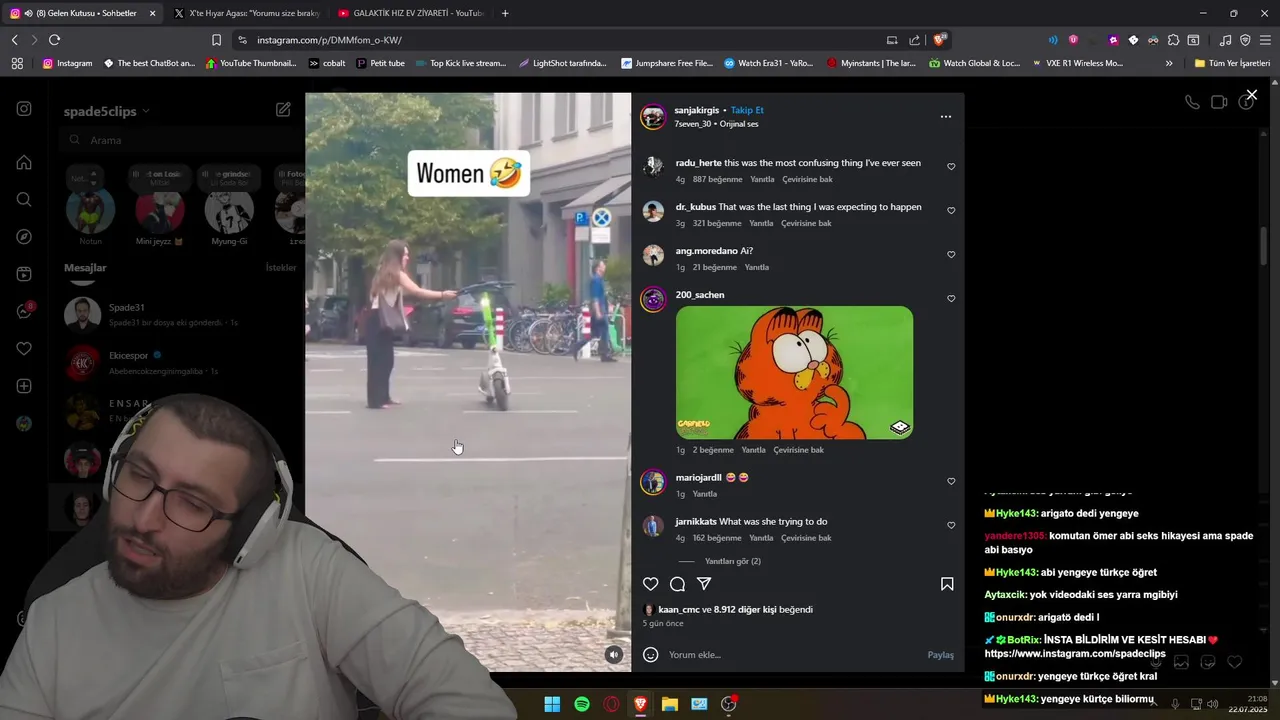Screen dimensions: 1280x720
Task: Click the share icon in address bar
Action: click(914, 40)
